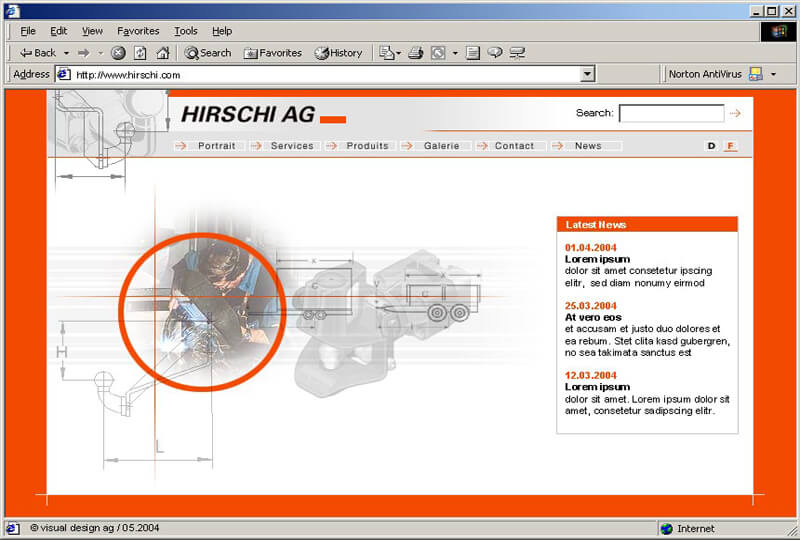
Task: Expand the Edit icon dropdown arrow
Action: click(x=455, y=53)
